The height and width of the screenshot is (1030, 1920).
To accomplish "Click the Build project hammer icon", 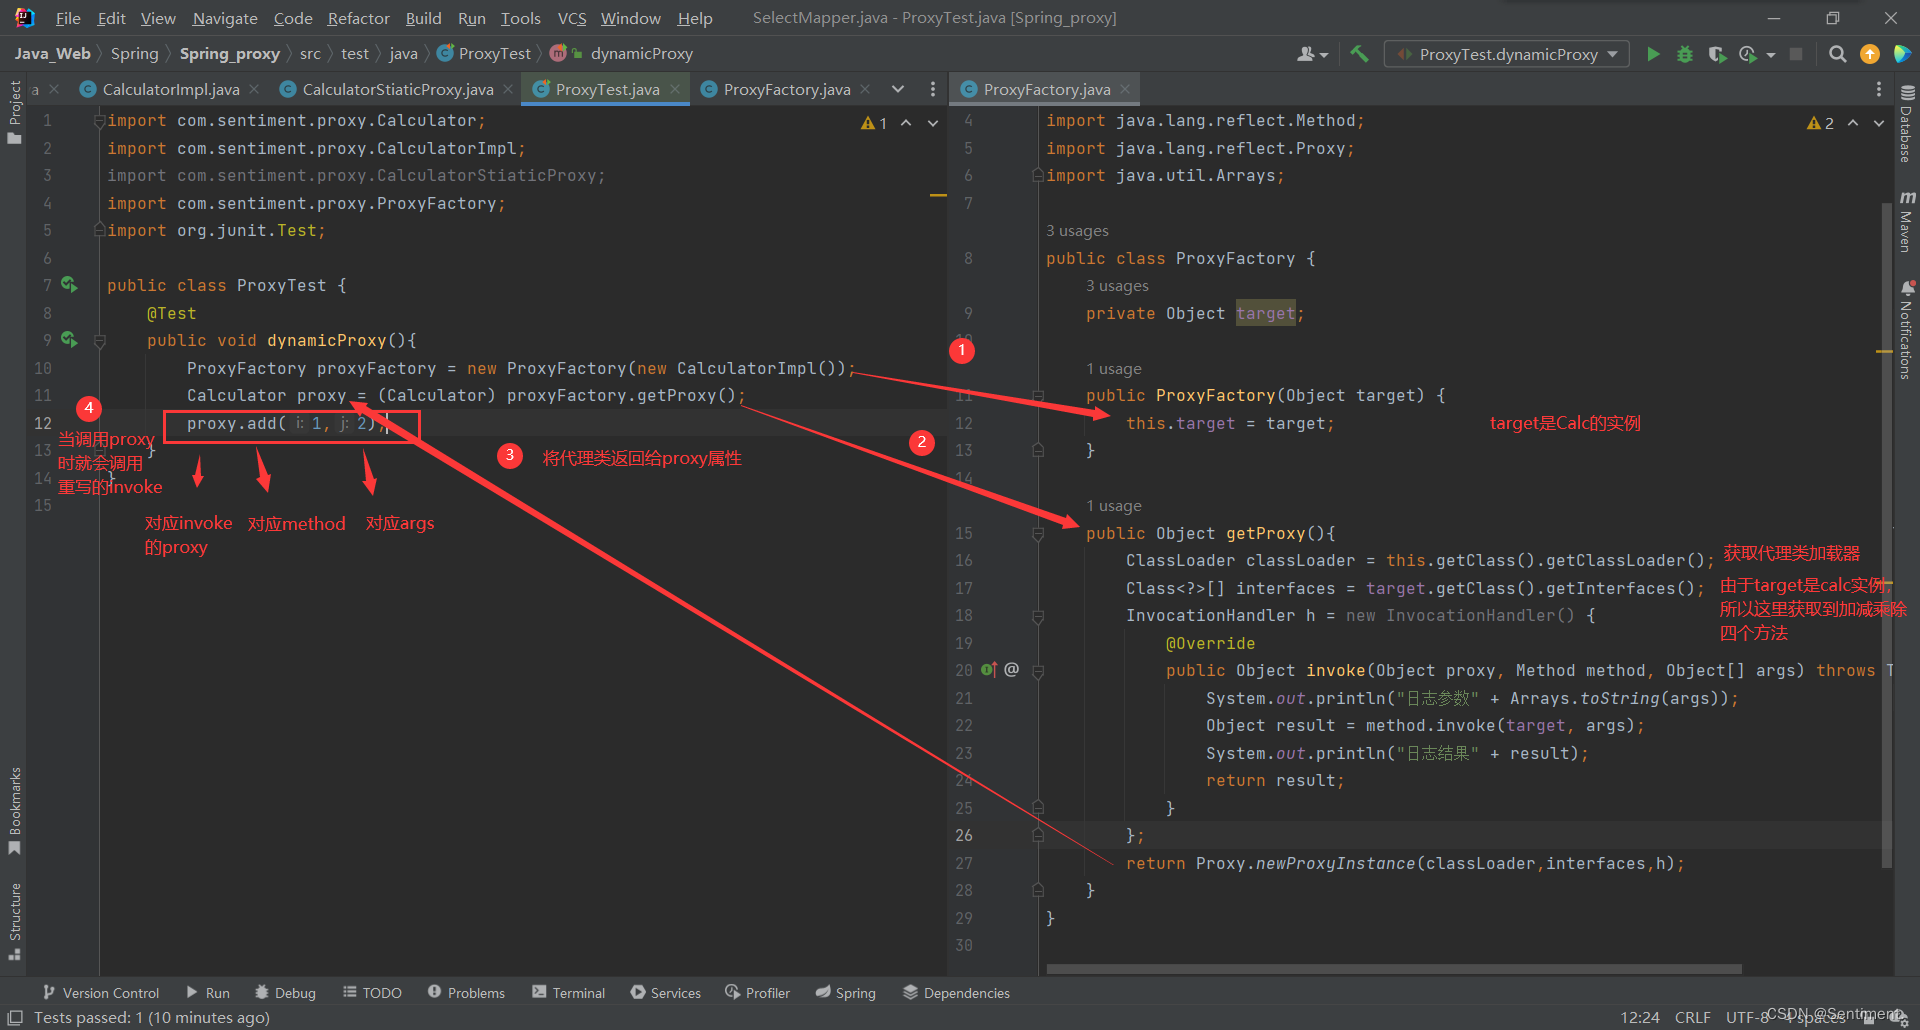I will pyautogui.click(x=1359, y=54).
